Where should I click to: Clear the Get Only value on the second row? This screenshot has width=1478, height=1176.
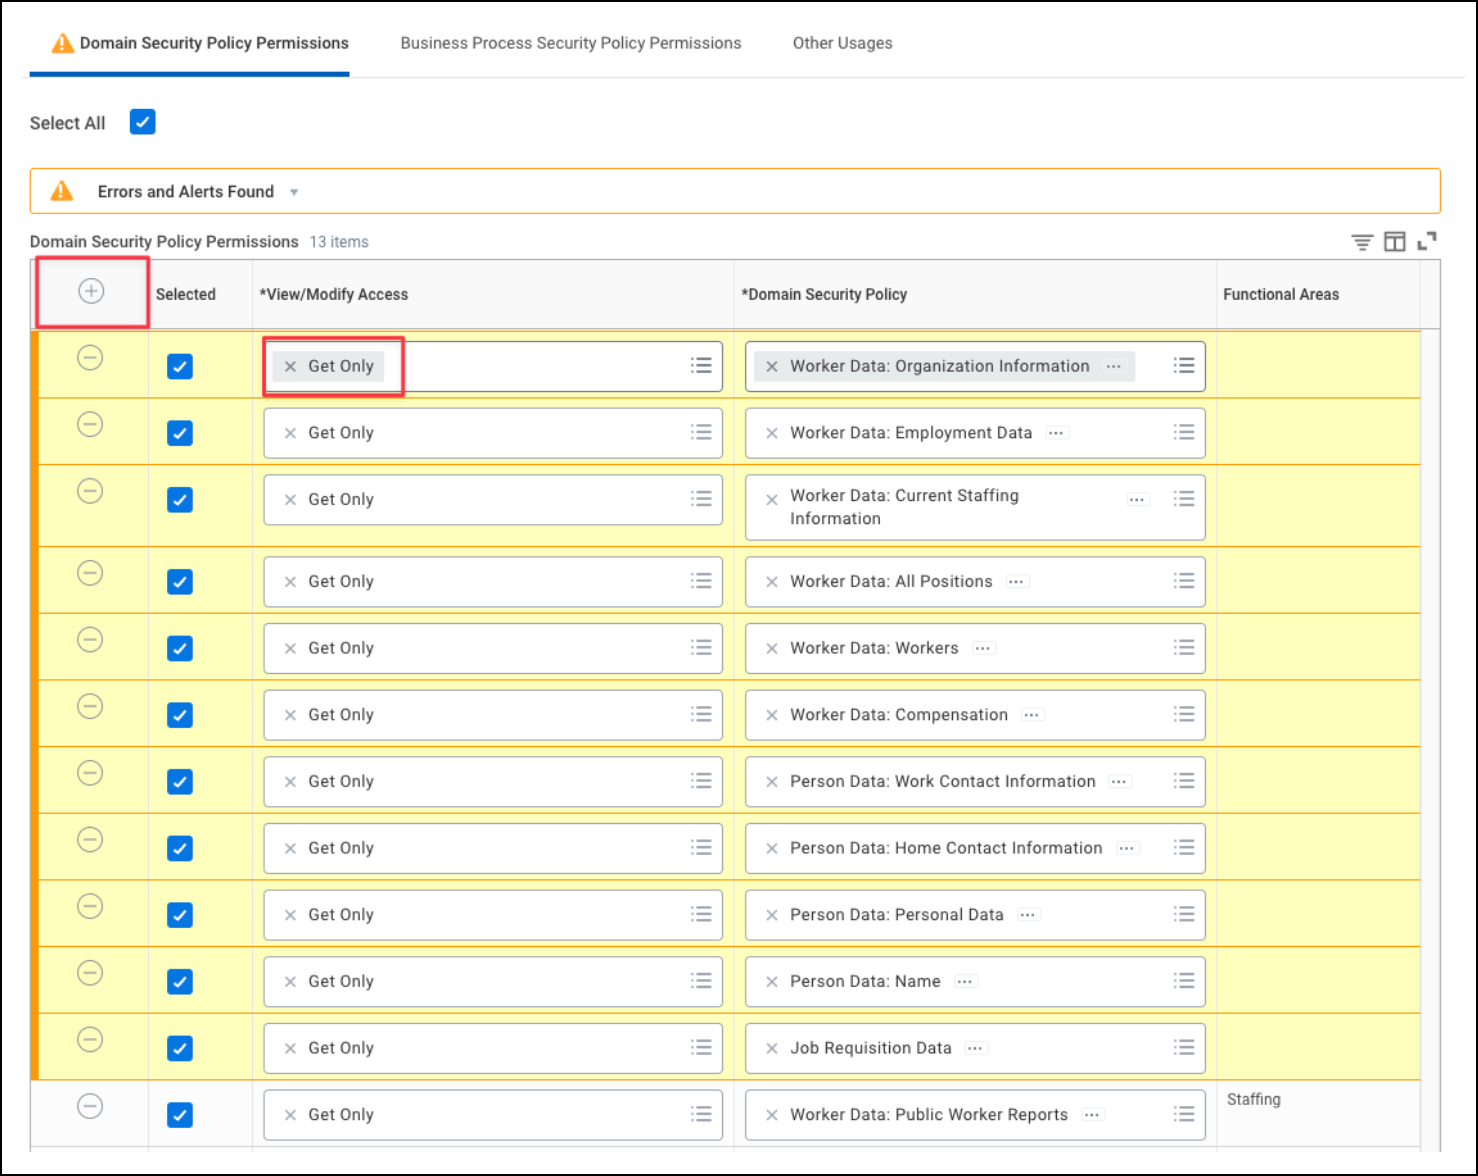point(289,432)
